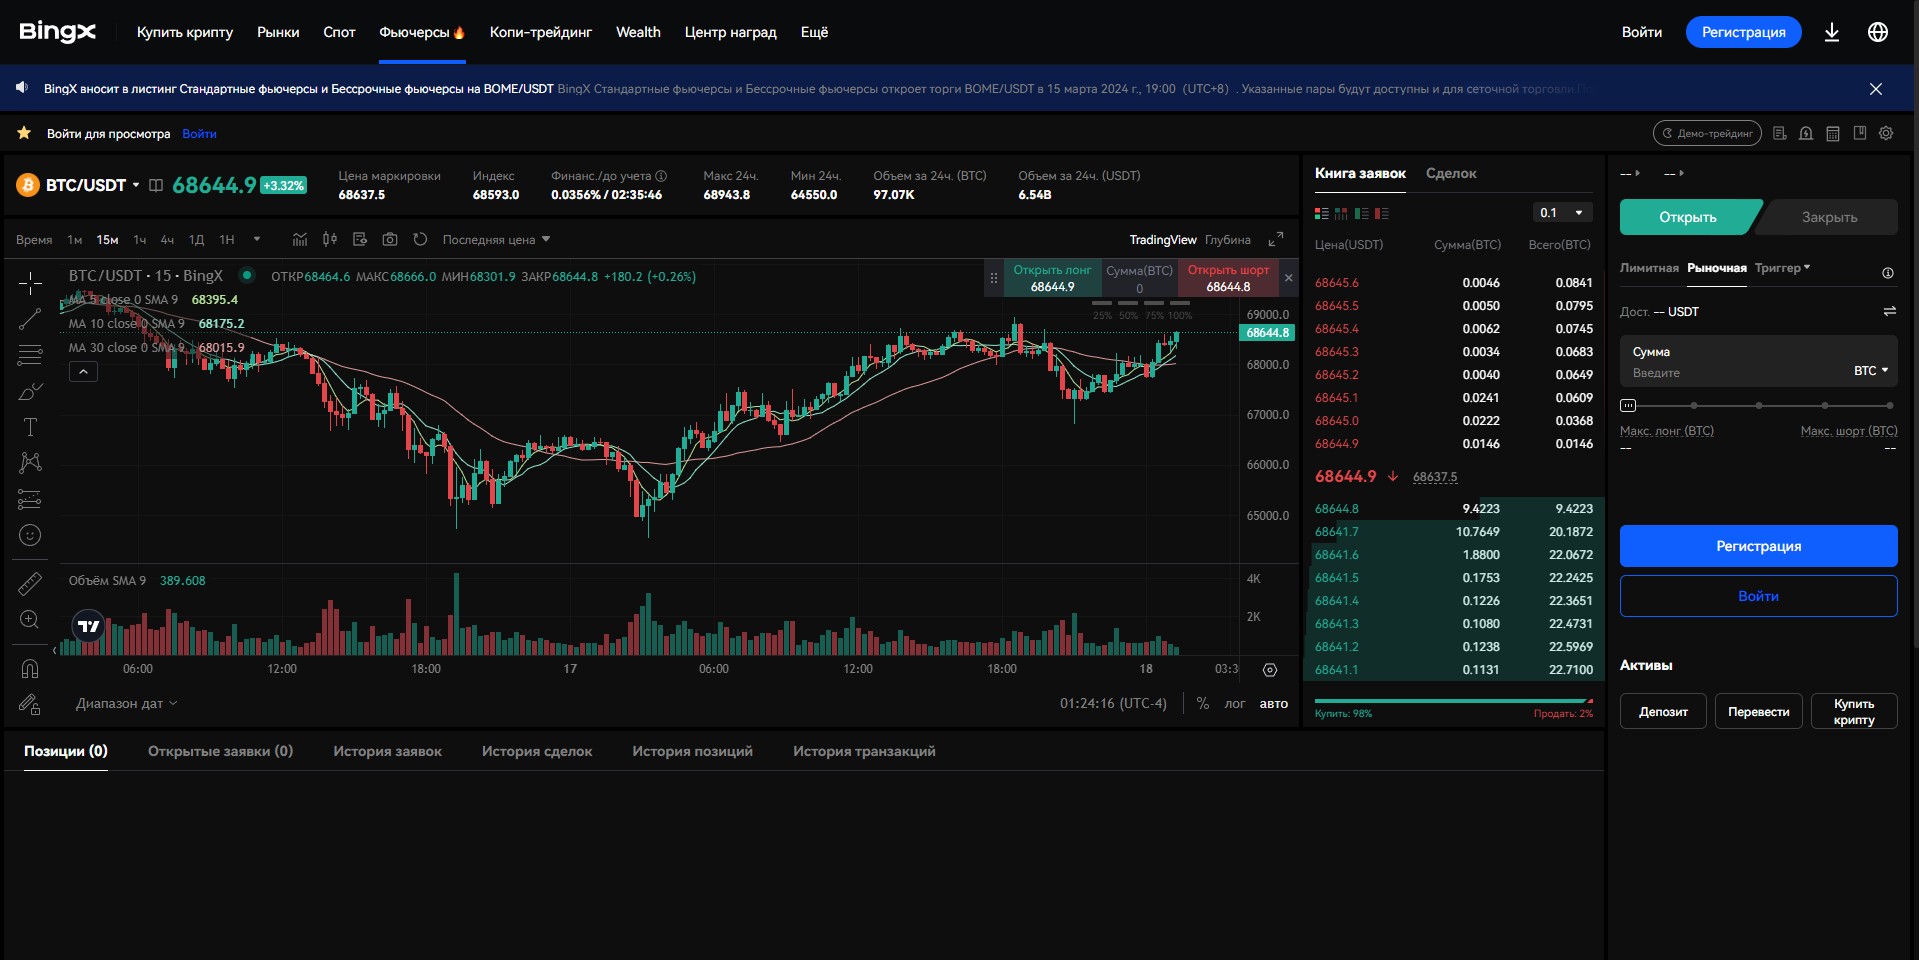Open the Last price dropdown

pos(496,240)
